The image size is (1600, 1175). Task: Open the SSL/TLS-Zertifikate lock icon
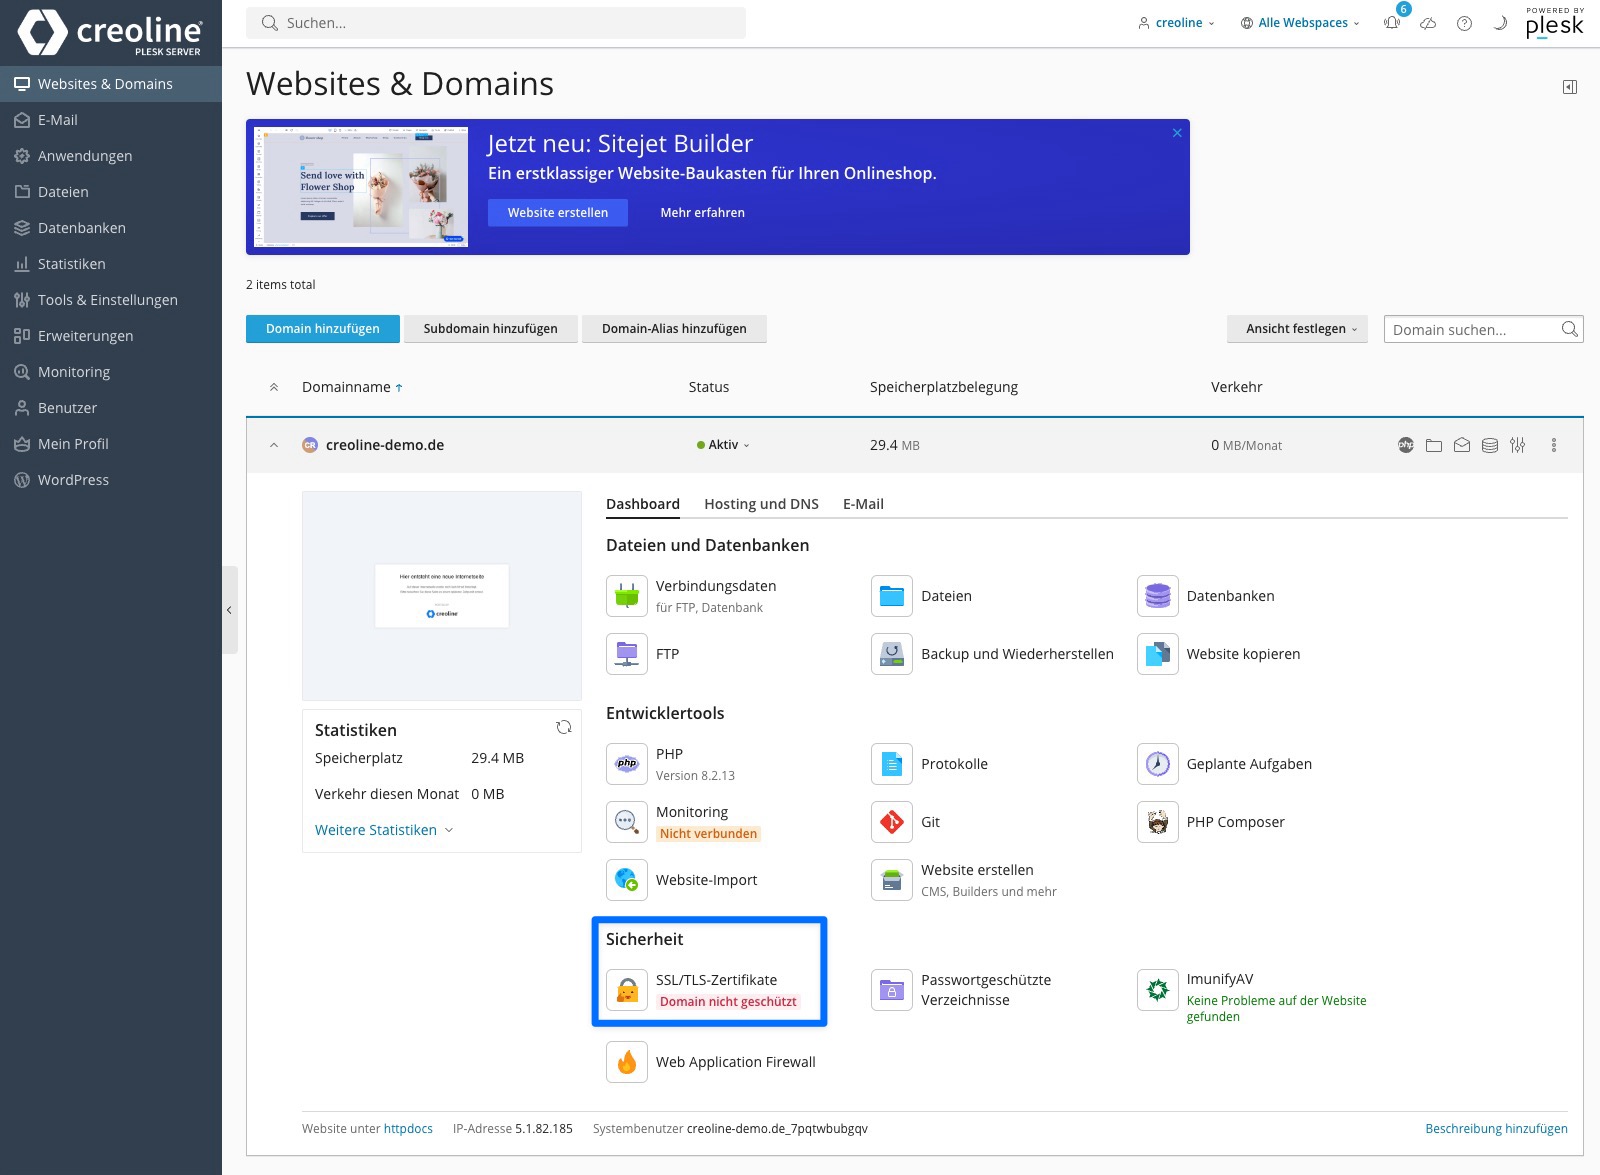pyautogui.click(x=627, y=990)
